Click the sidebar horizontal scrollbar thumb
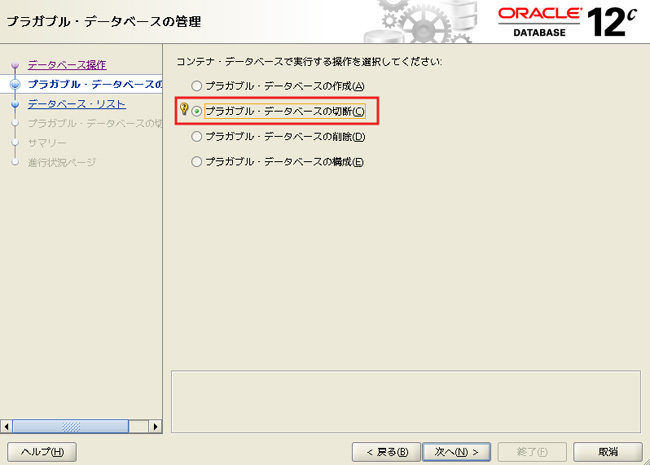Viewport: 650px width, 465px height. point(70,426)
